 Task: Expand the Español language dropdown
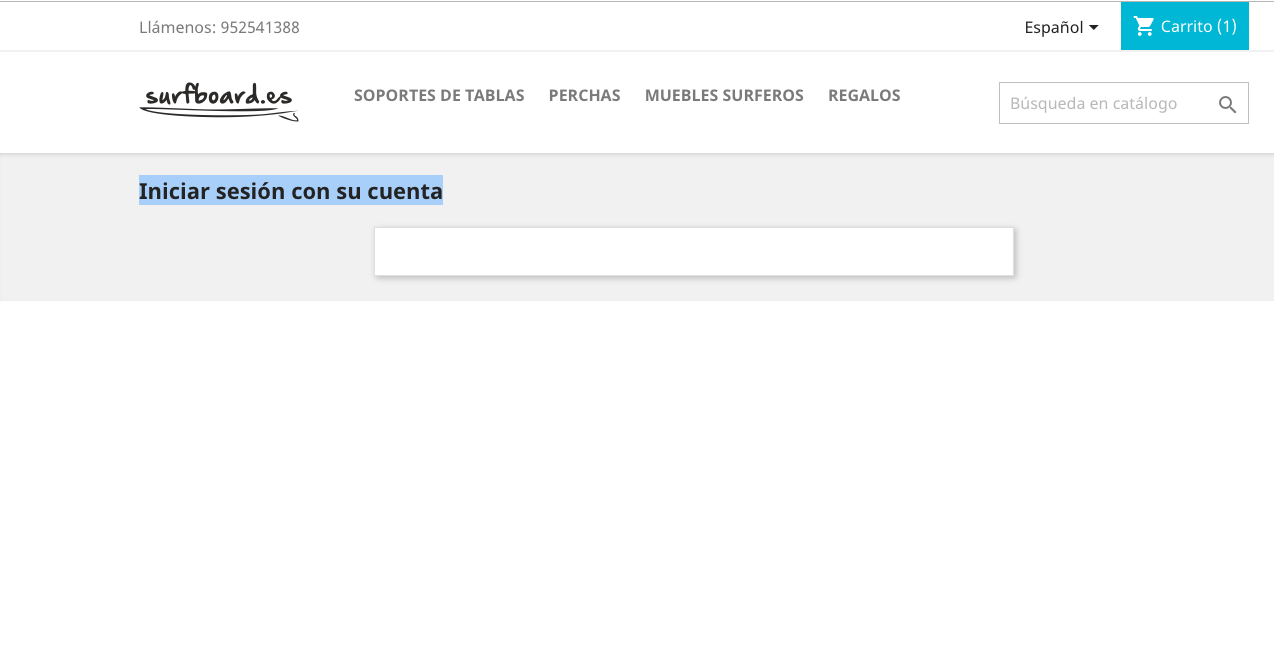coord(1061,27)
